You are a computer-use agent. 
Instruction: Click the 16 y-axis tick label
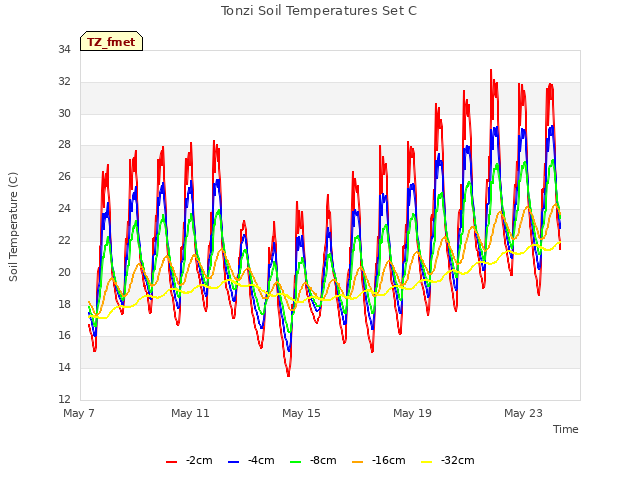point(64,336)
